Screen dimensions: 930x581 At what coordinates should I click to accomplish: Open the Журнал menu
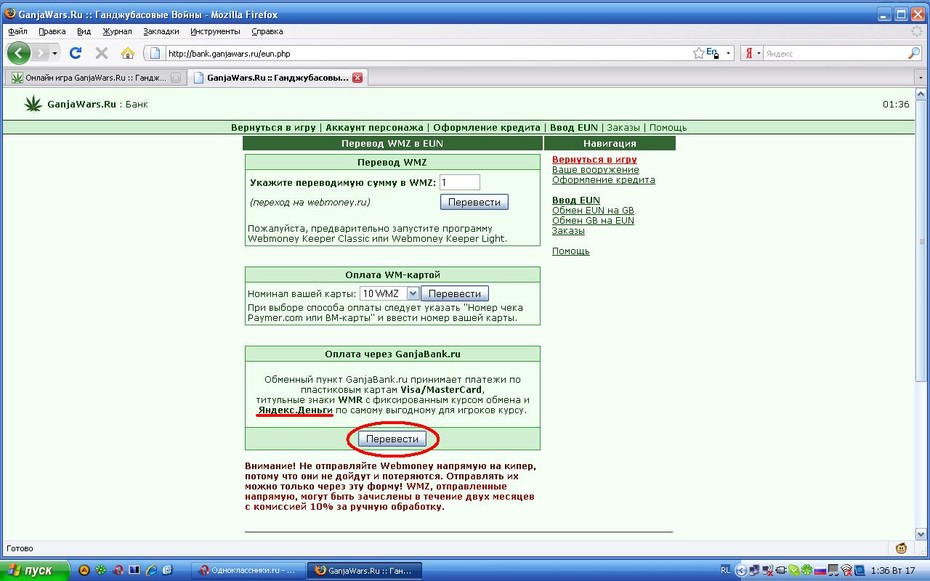coord(117,31)
